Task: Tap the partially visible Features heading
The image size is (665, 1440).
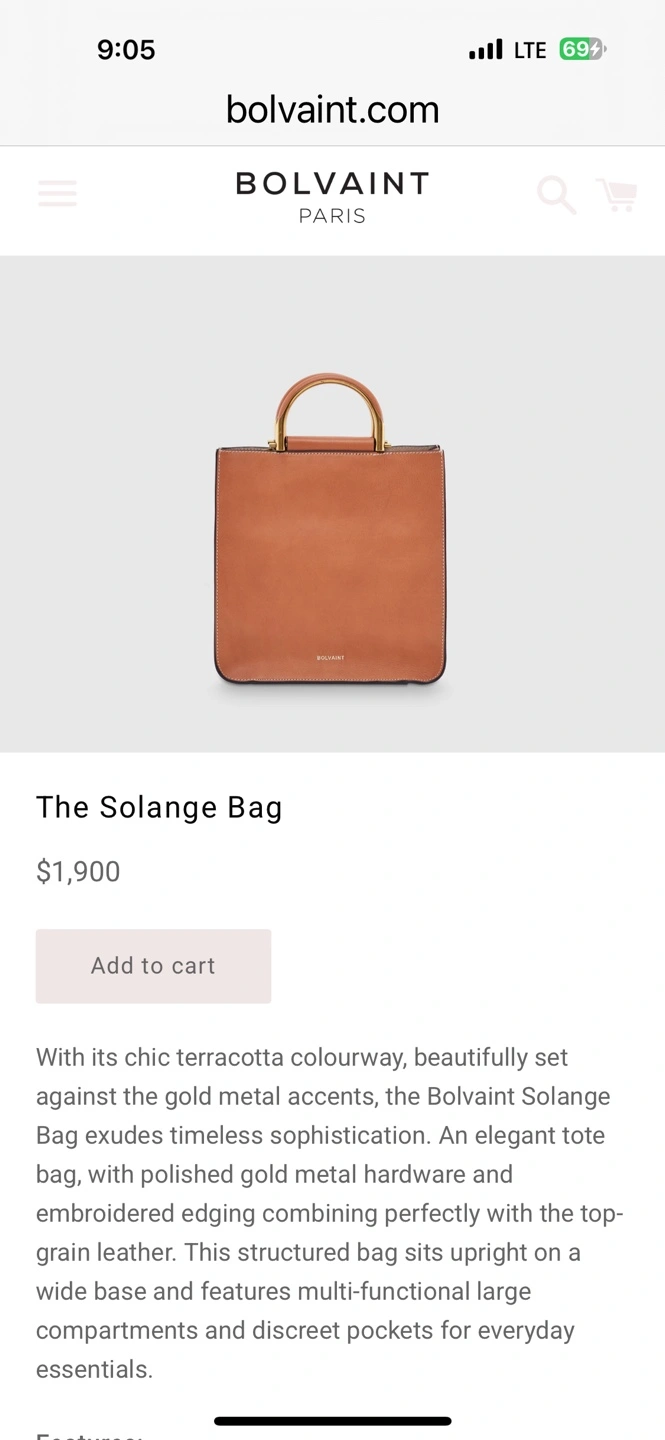Action: [89, 1434]
